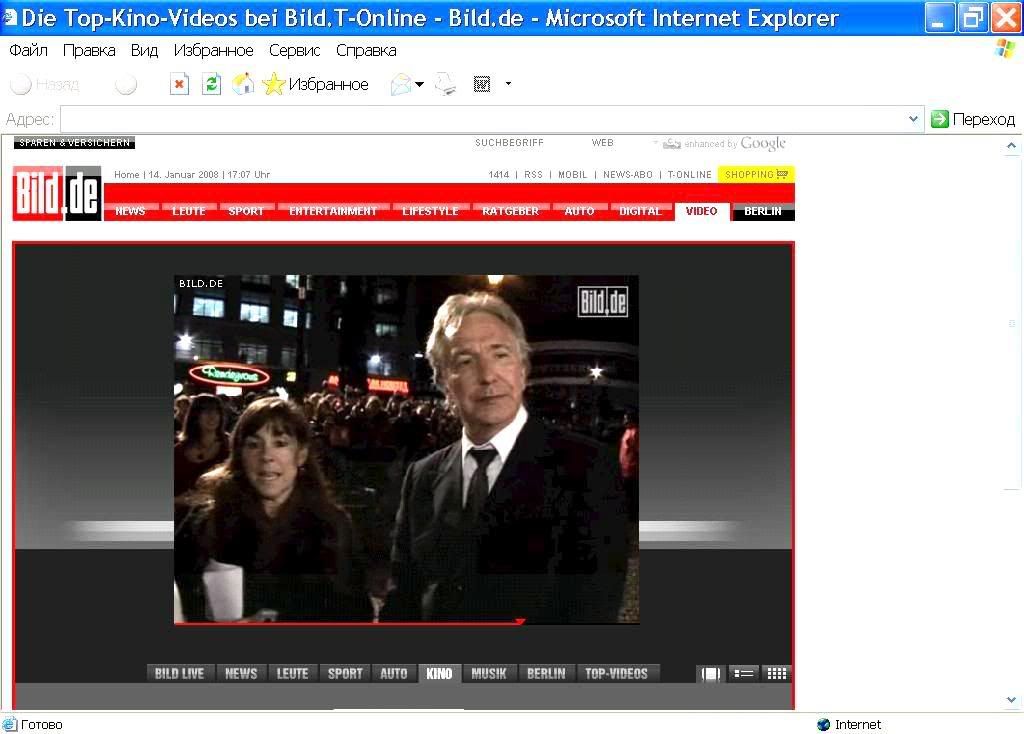
Task: Open the Избранное menu in menu bar
Action: [x=213, y=50]
